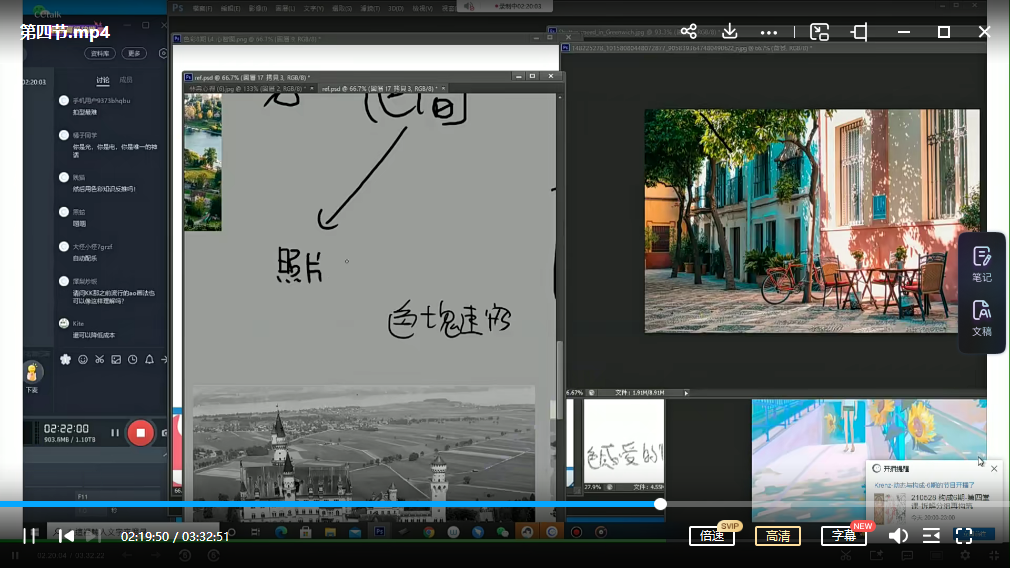The image size is (1010, 568).
Task: Click the Chrome icon in recorded taskbar
Action: [429, 532]
